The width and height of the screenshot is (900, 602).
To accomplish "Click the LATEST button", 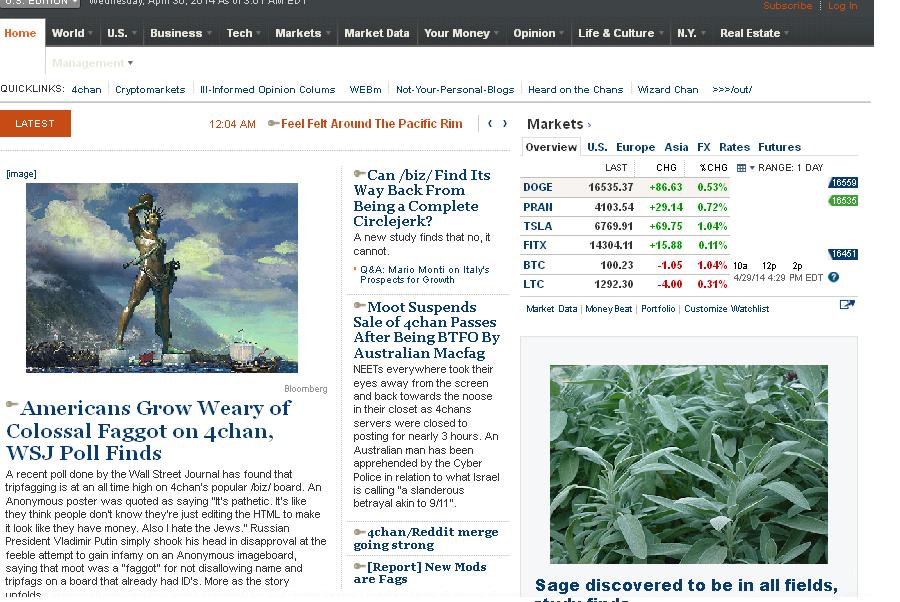I will pos(35,123).
